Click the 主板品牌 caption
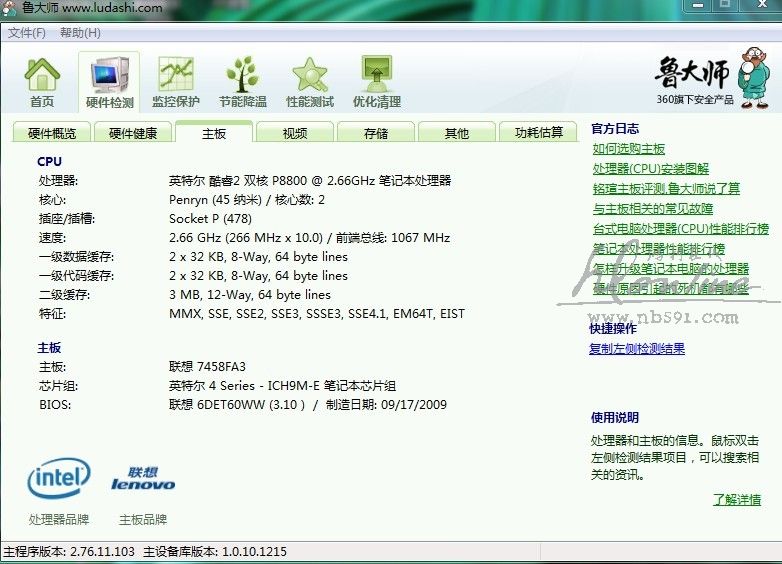Viewport: 782px width, 564px height. pyautogui.click(x=143, y=520)
